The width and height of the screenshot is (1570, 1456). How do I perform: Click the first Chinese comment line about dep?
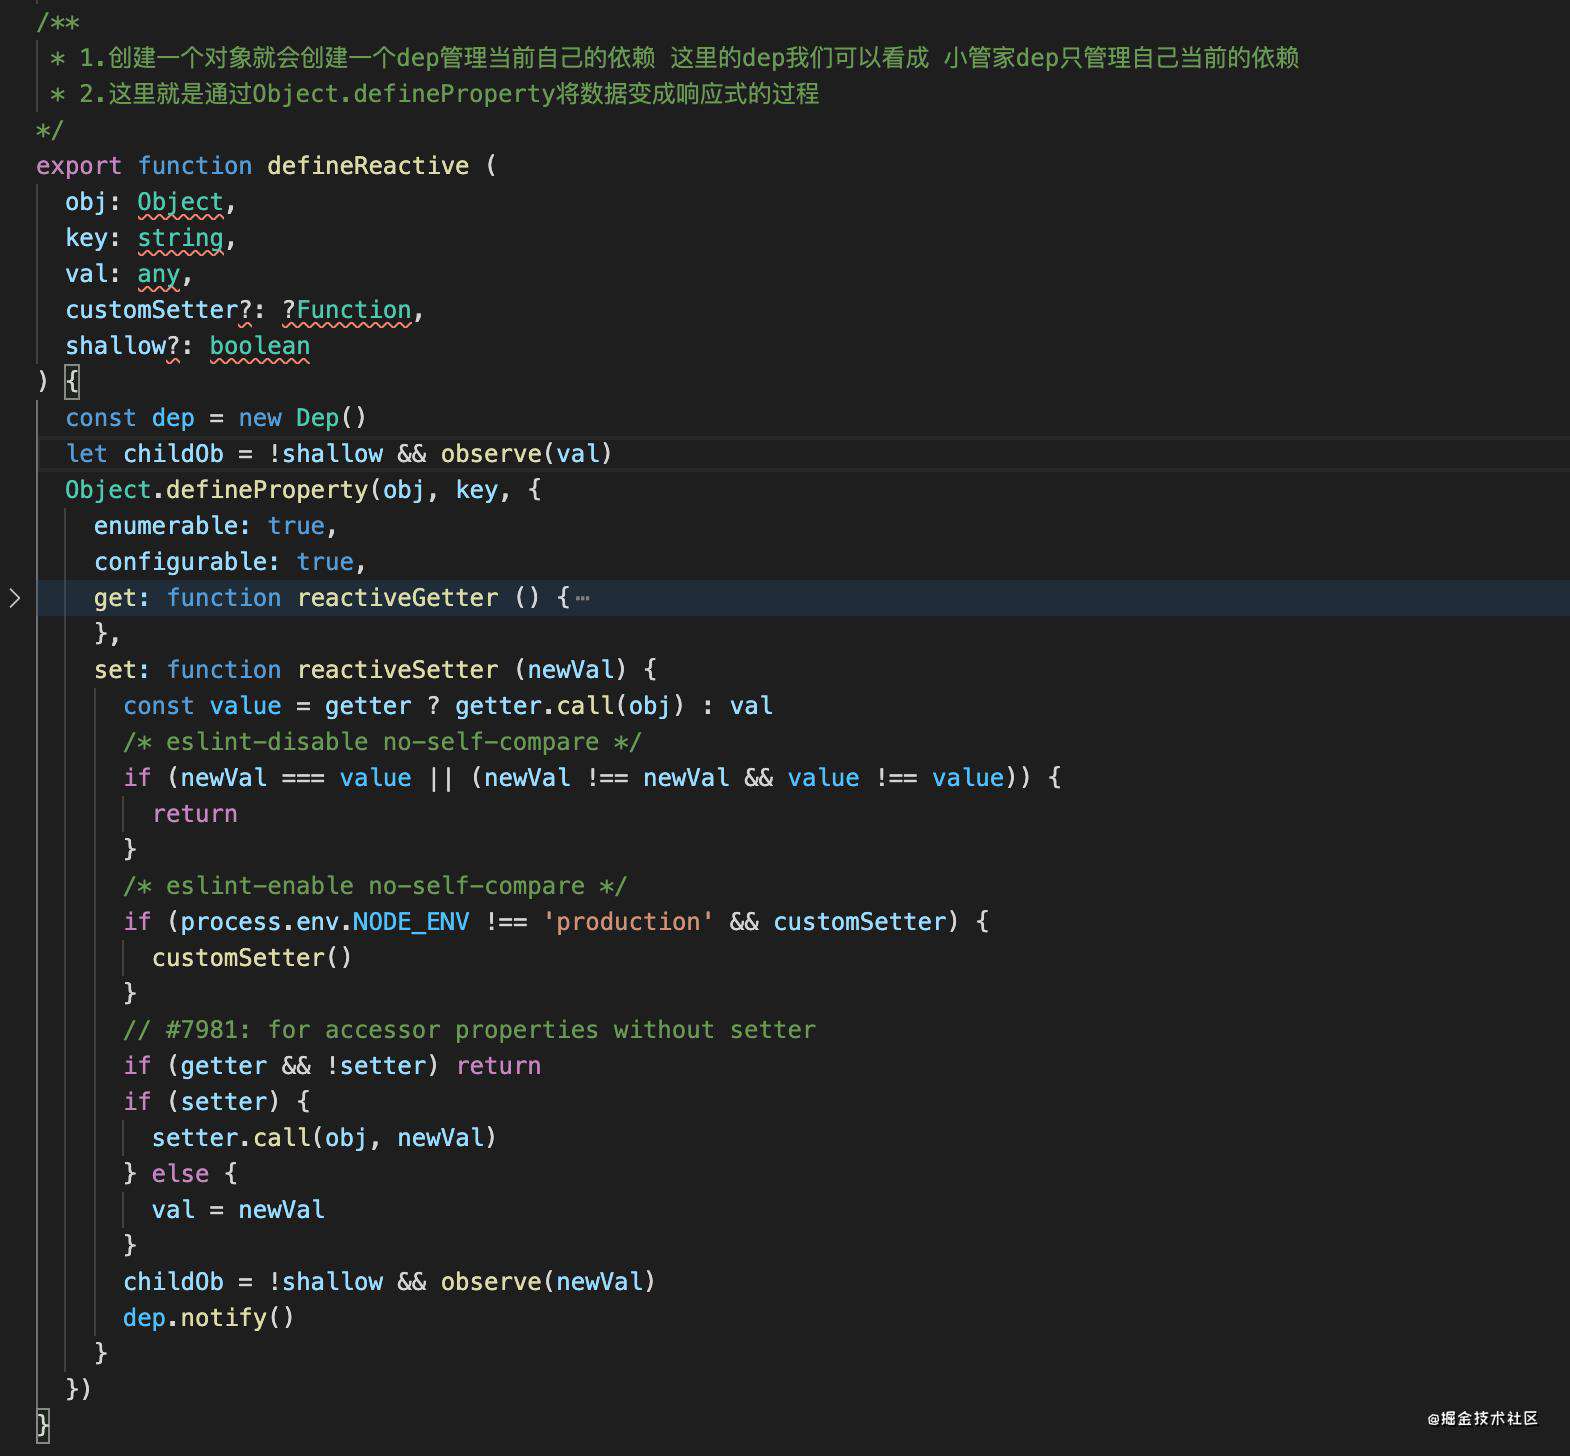pos(675,58)
